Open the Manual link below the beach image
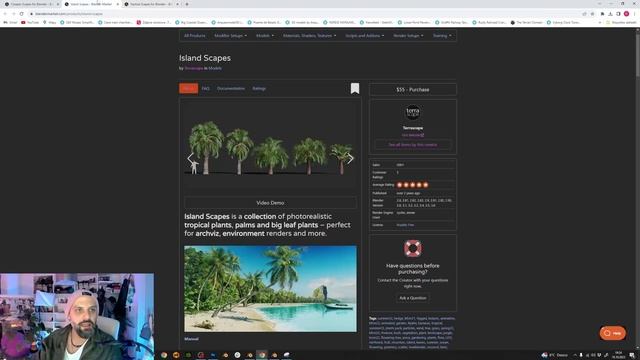 click(191, 339)
